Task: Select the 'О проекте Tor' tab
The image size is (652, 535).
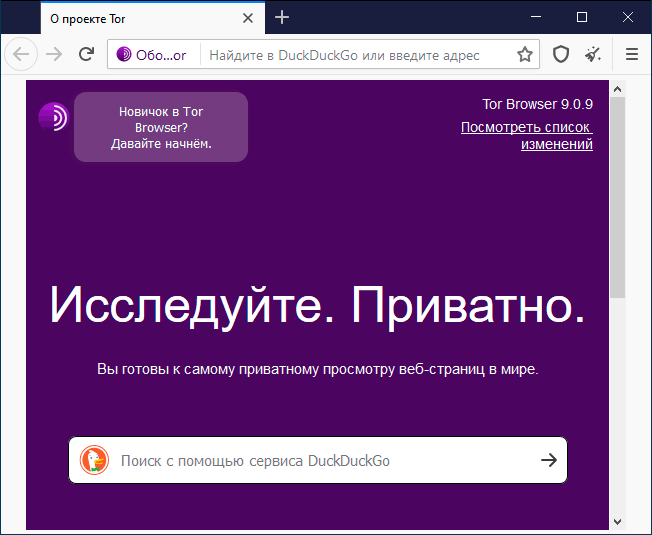Action: pyautogui.click(x=153, y=18)
